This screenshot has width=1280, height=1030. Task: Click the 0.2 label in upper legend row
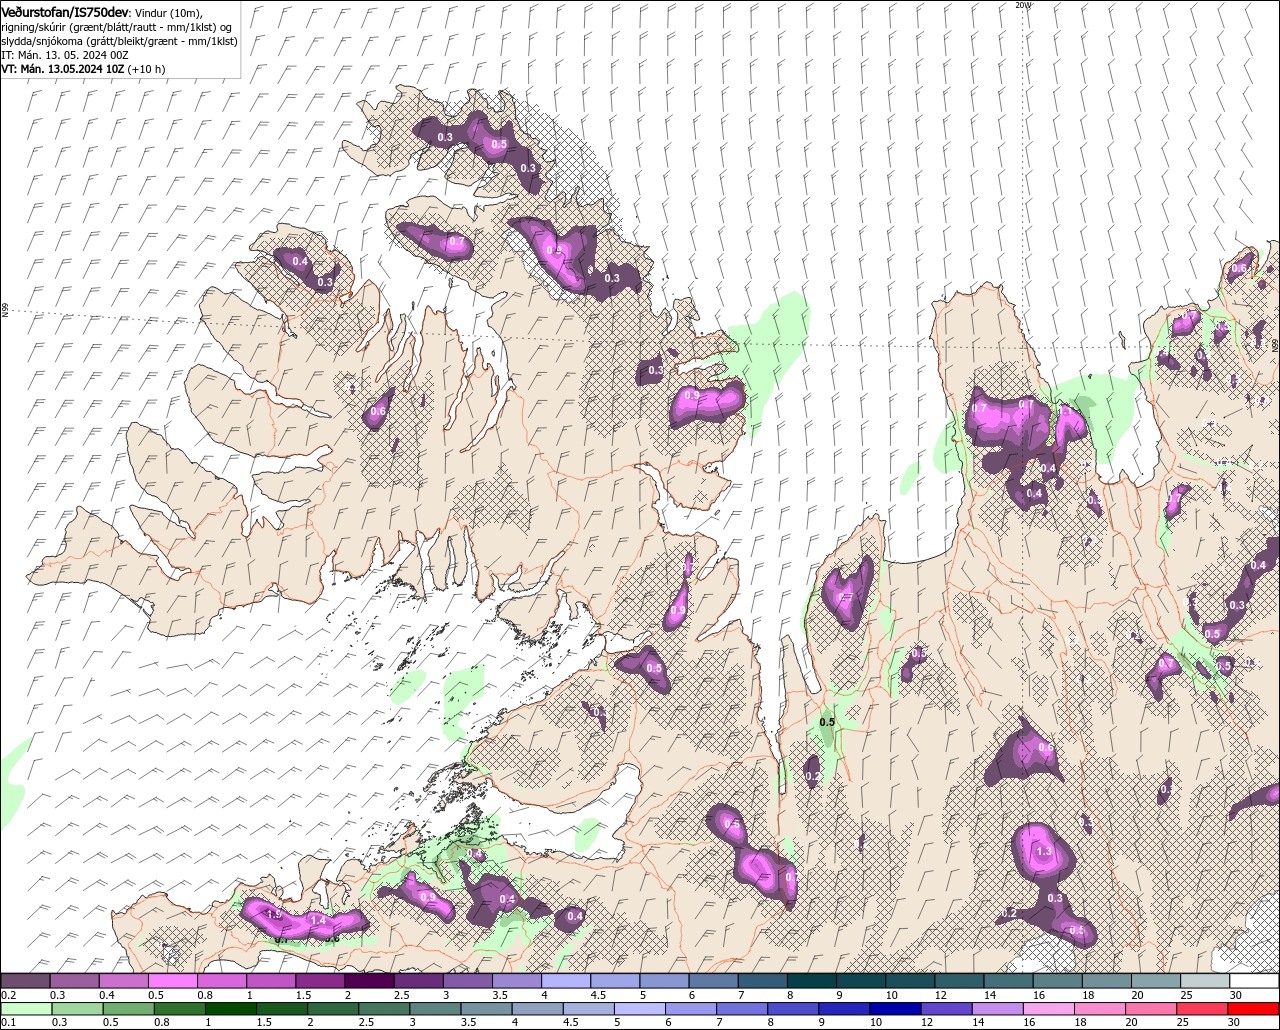[x=8, y=995]
